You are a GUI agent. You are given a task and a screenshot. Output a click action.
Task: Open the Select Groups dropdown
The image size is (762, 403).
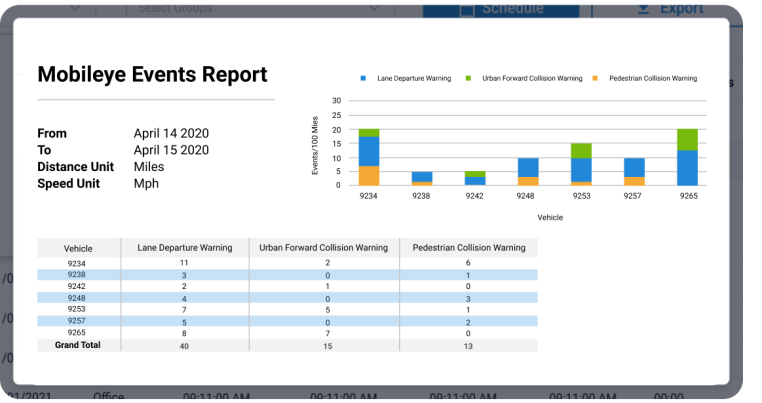click(260, 10)
